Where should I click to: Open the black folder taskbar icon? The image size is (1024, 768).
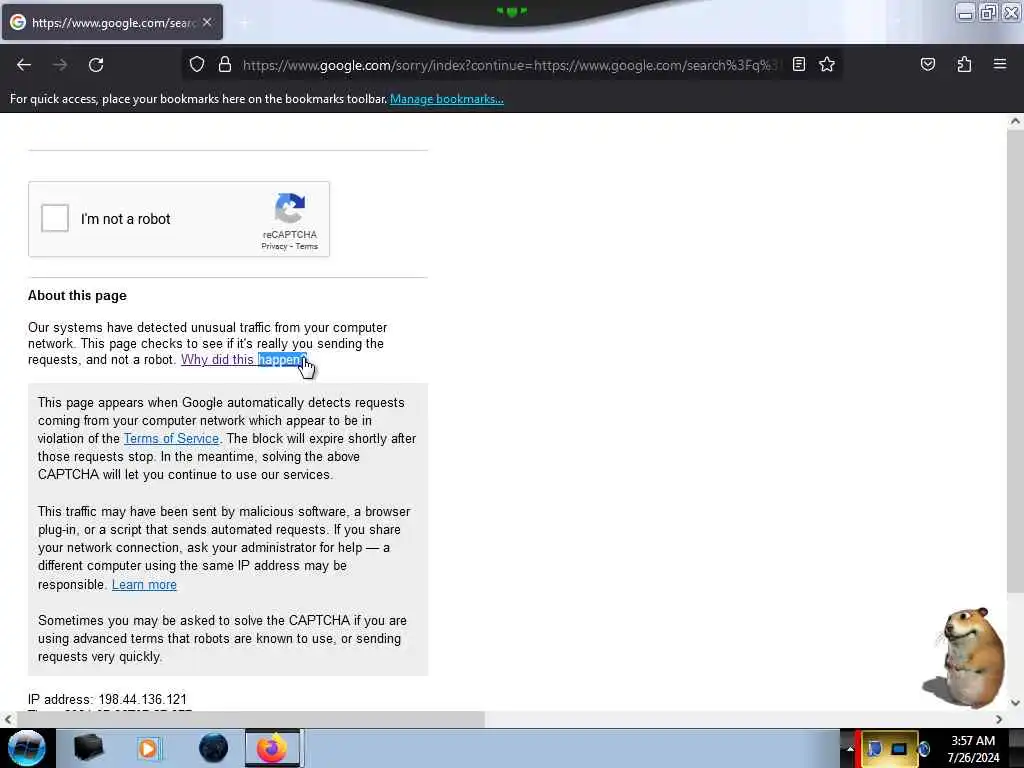pos(88,748)
